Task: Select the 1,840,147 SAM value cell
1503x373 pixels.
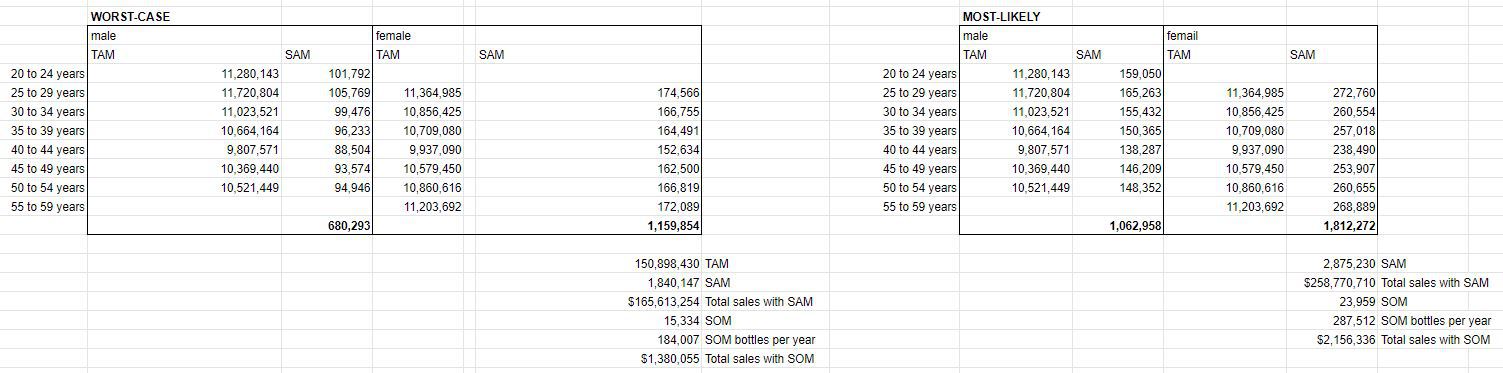Action: tap(588, 283)
